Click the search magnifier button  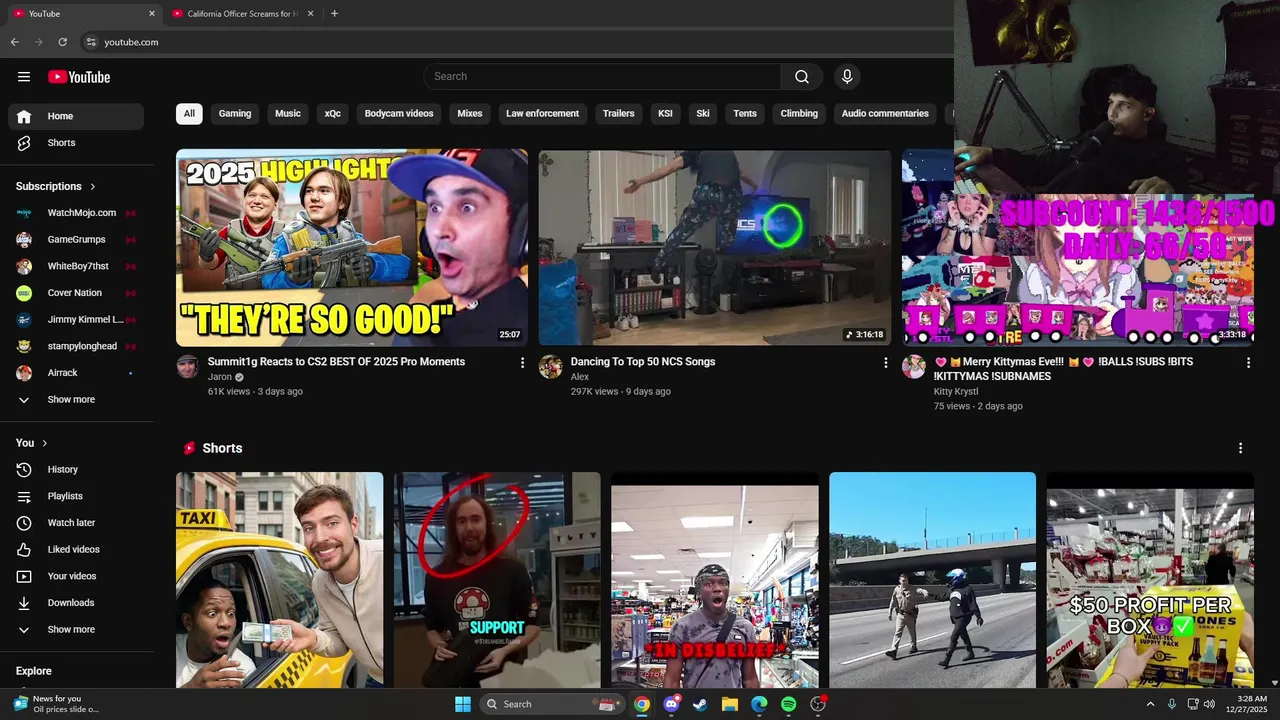[x=802, y=77]
